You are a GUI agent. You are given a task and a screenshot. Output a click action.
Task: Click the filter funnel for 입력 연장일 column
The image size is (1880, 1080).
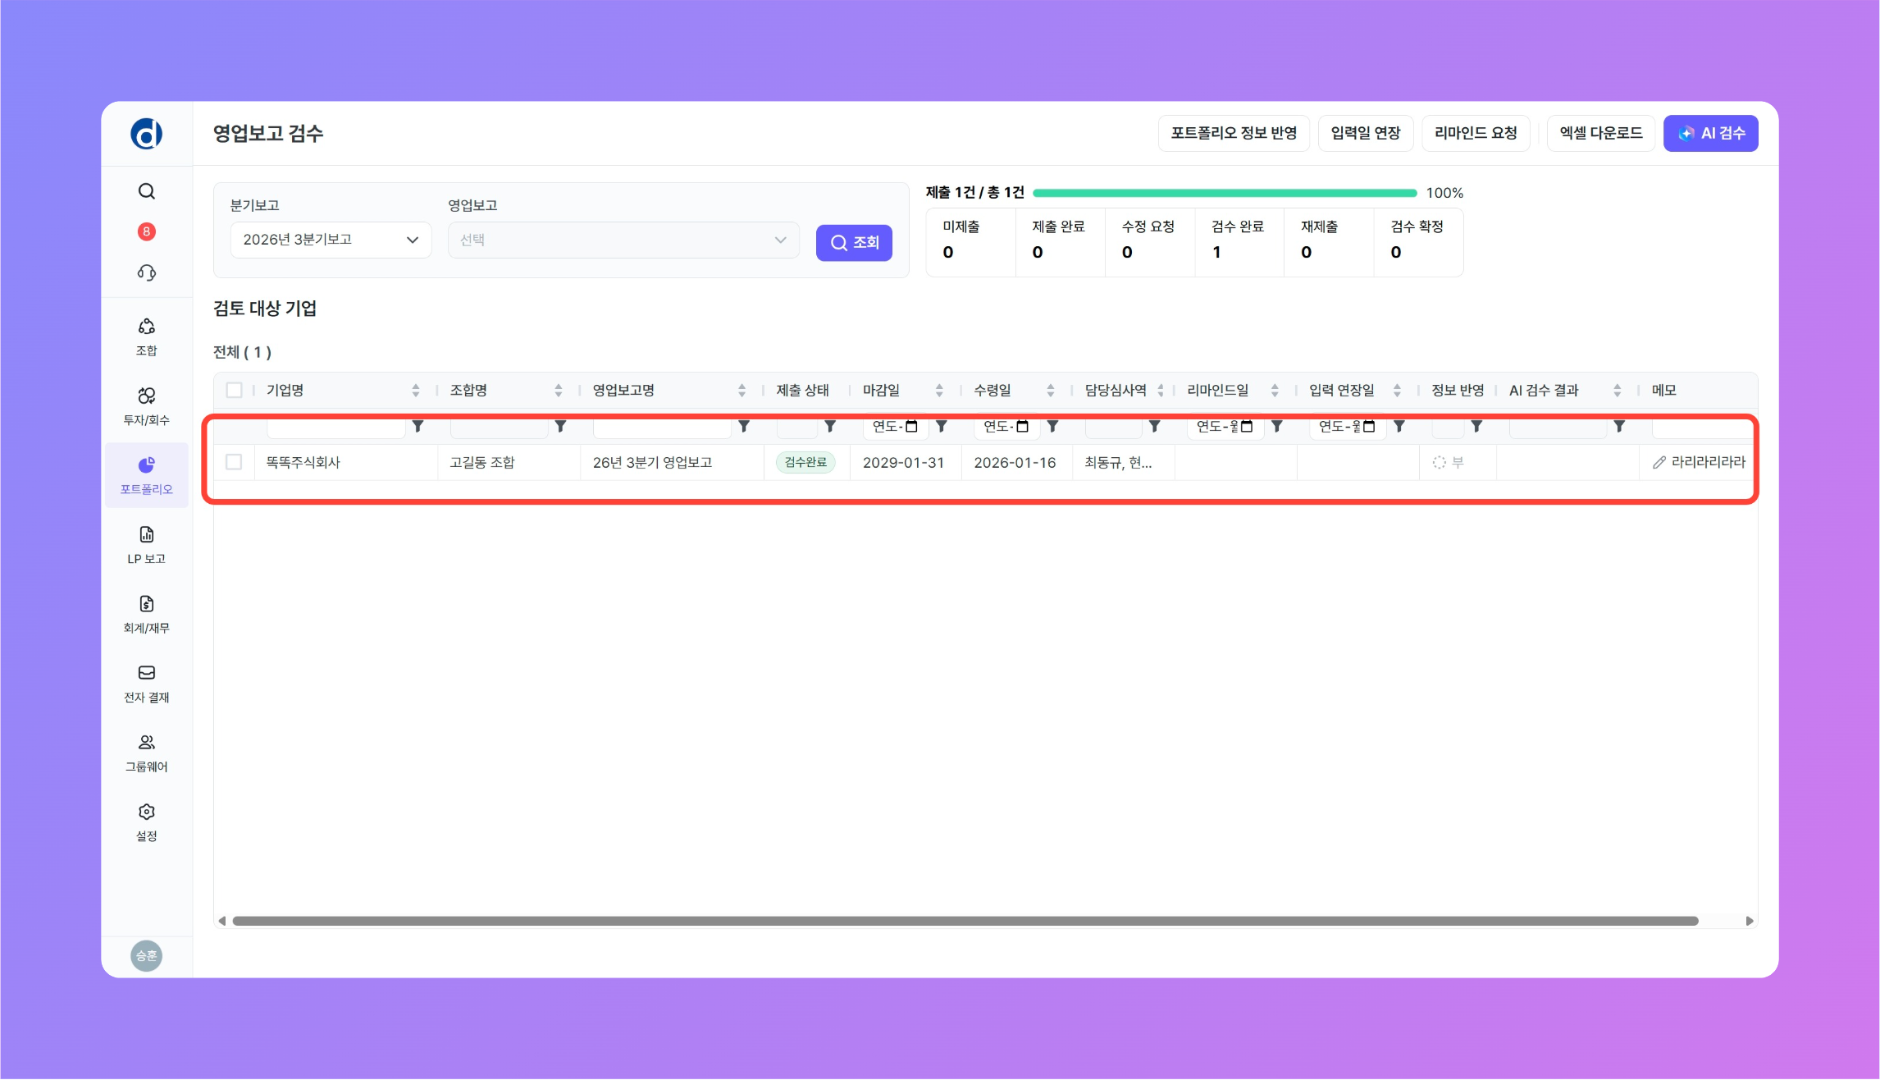pyautogui.click(x=1399, y=427)
